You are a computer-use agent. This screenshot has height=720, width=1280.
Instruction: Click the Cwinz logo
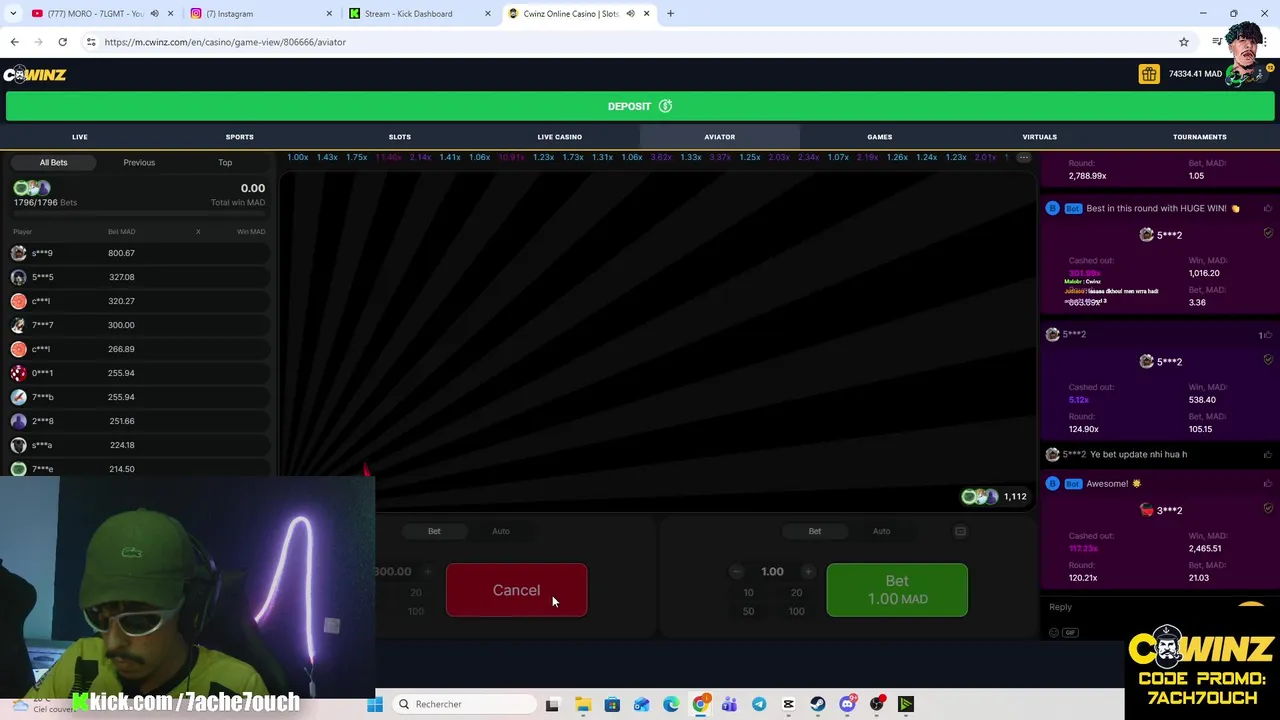pyautogui.click(x=35, y=75)
